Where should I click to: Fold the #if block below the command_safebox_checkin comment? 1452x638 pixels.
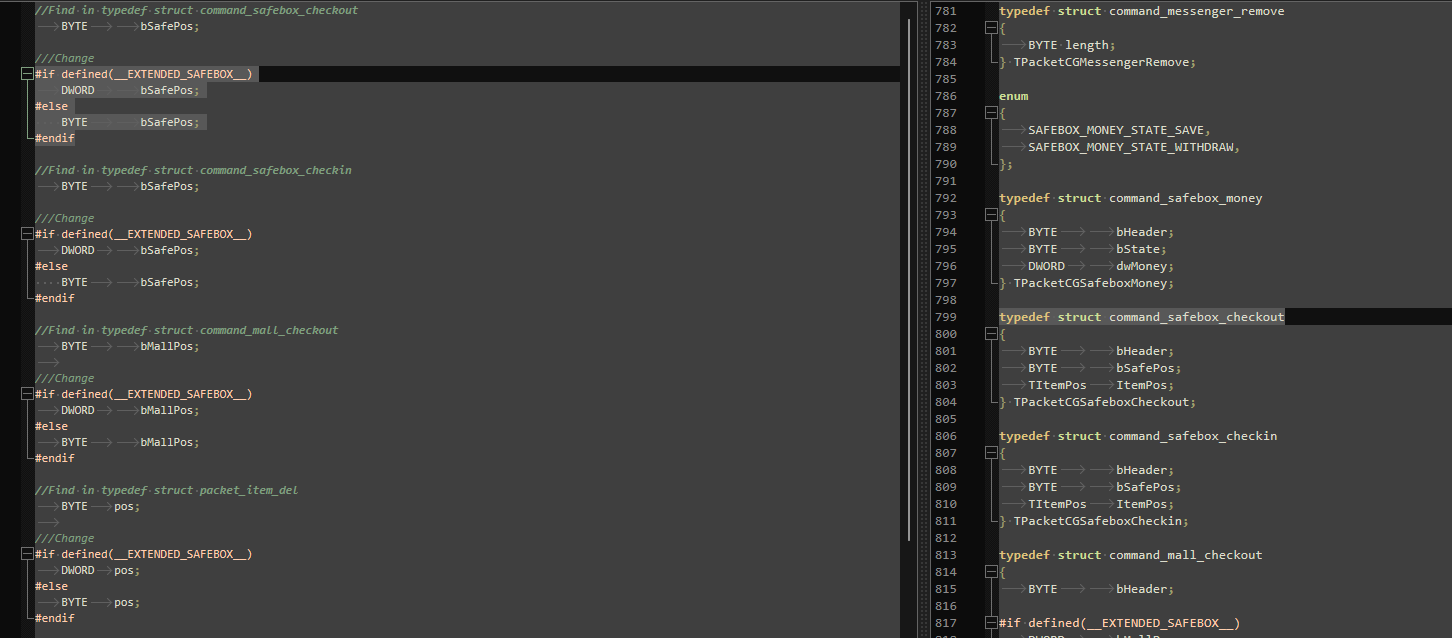tap(27, 234)
